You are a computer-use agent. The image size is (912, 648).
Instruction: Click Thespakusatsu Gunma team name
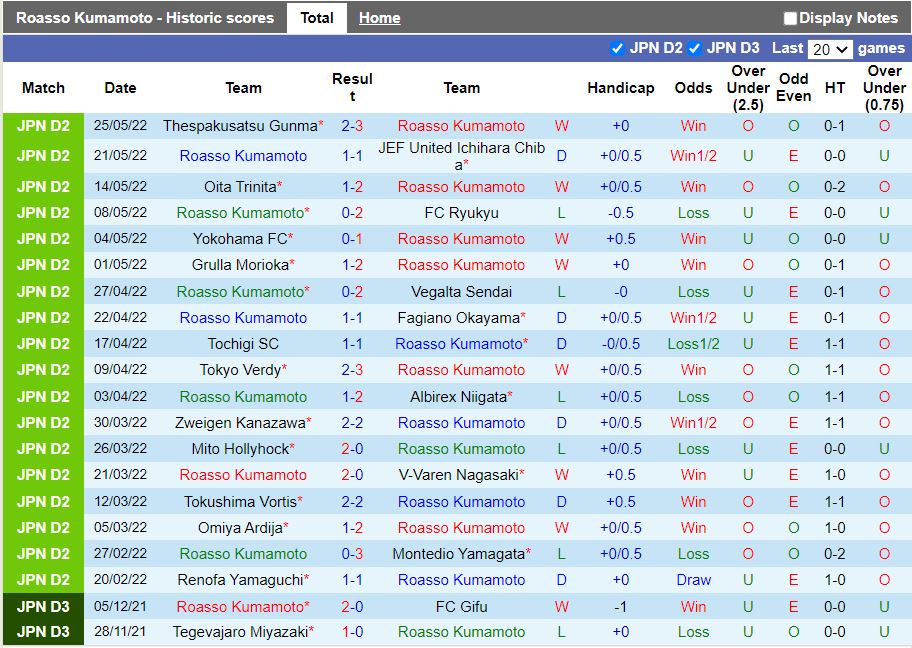(x=240, y=126)
